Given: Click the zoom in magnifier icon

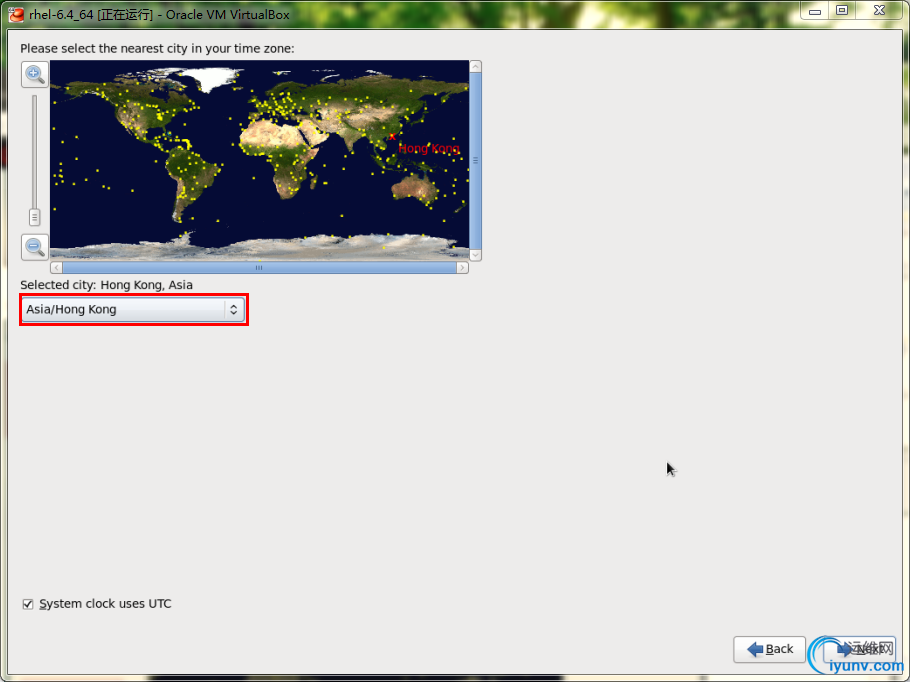Looking at the screenshot, I should point(35,74).
